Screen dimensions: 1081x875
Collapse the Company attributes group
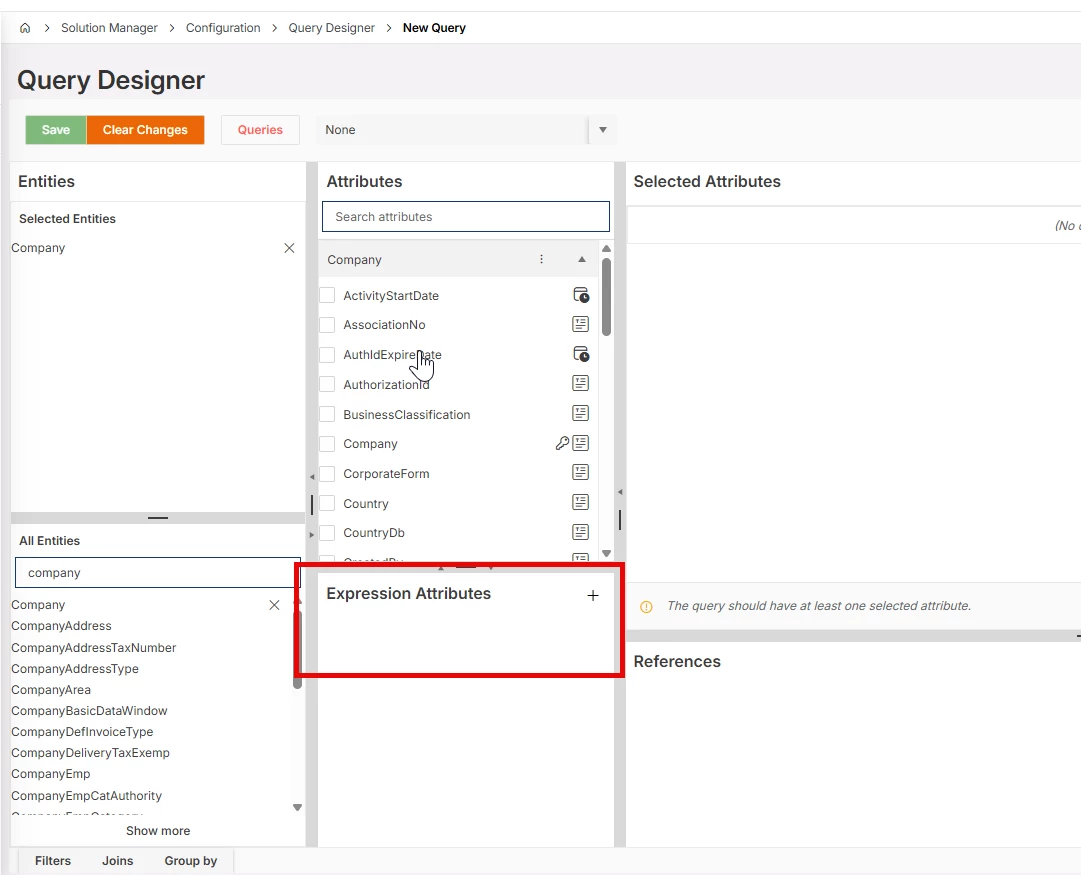582,259
